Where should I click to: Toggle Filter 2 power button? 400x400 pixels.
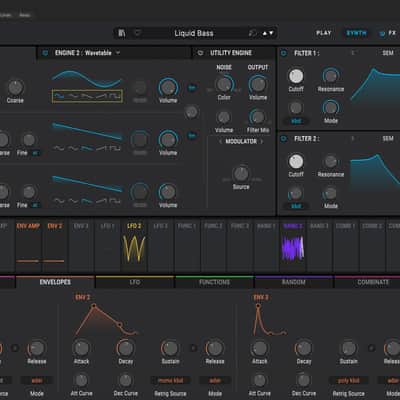[x=284, y=138]
